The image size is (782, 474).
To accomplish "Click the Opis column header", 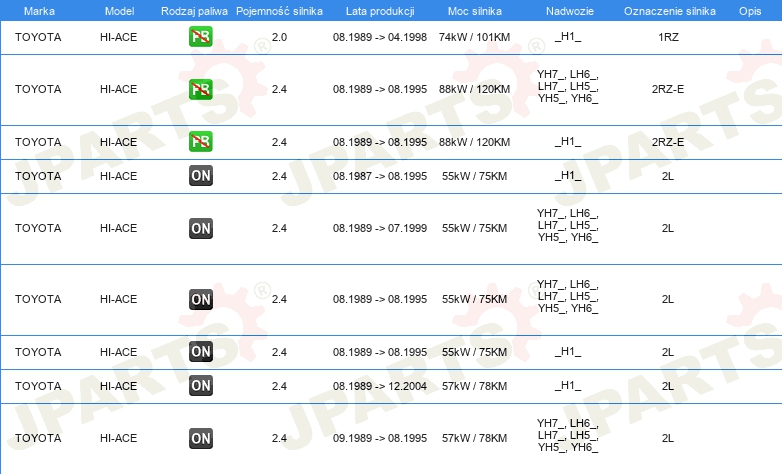I will coord(750,11).
